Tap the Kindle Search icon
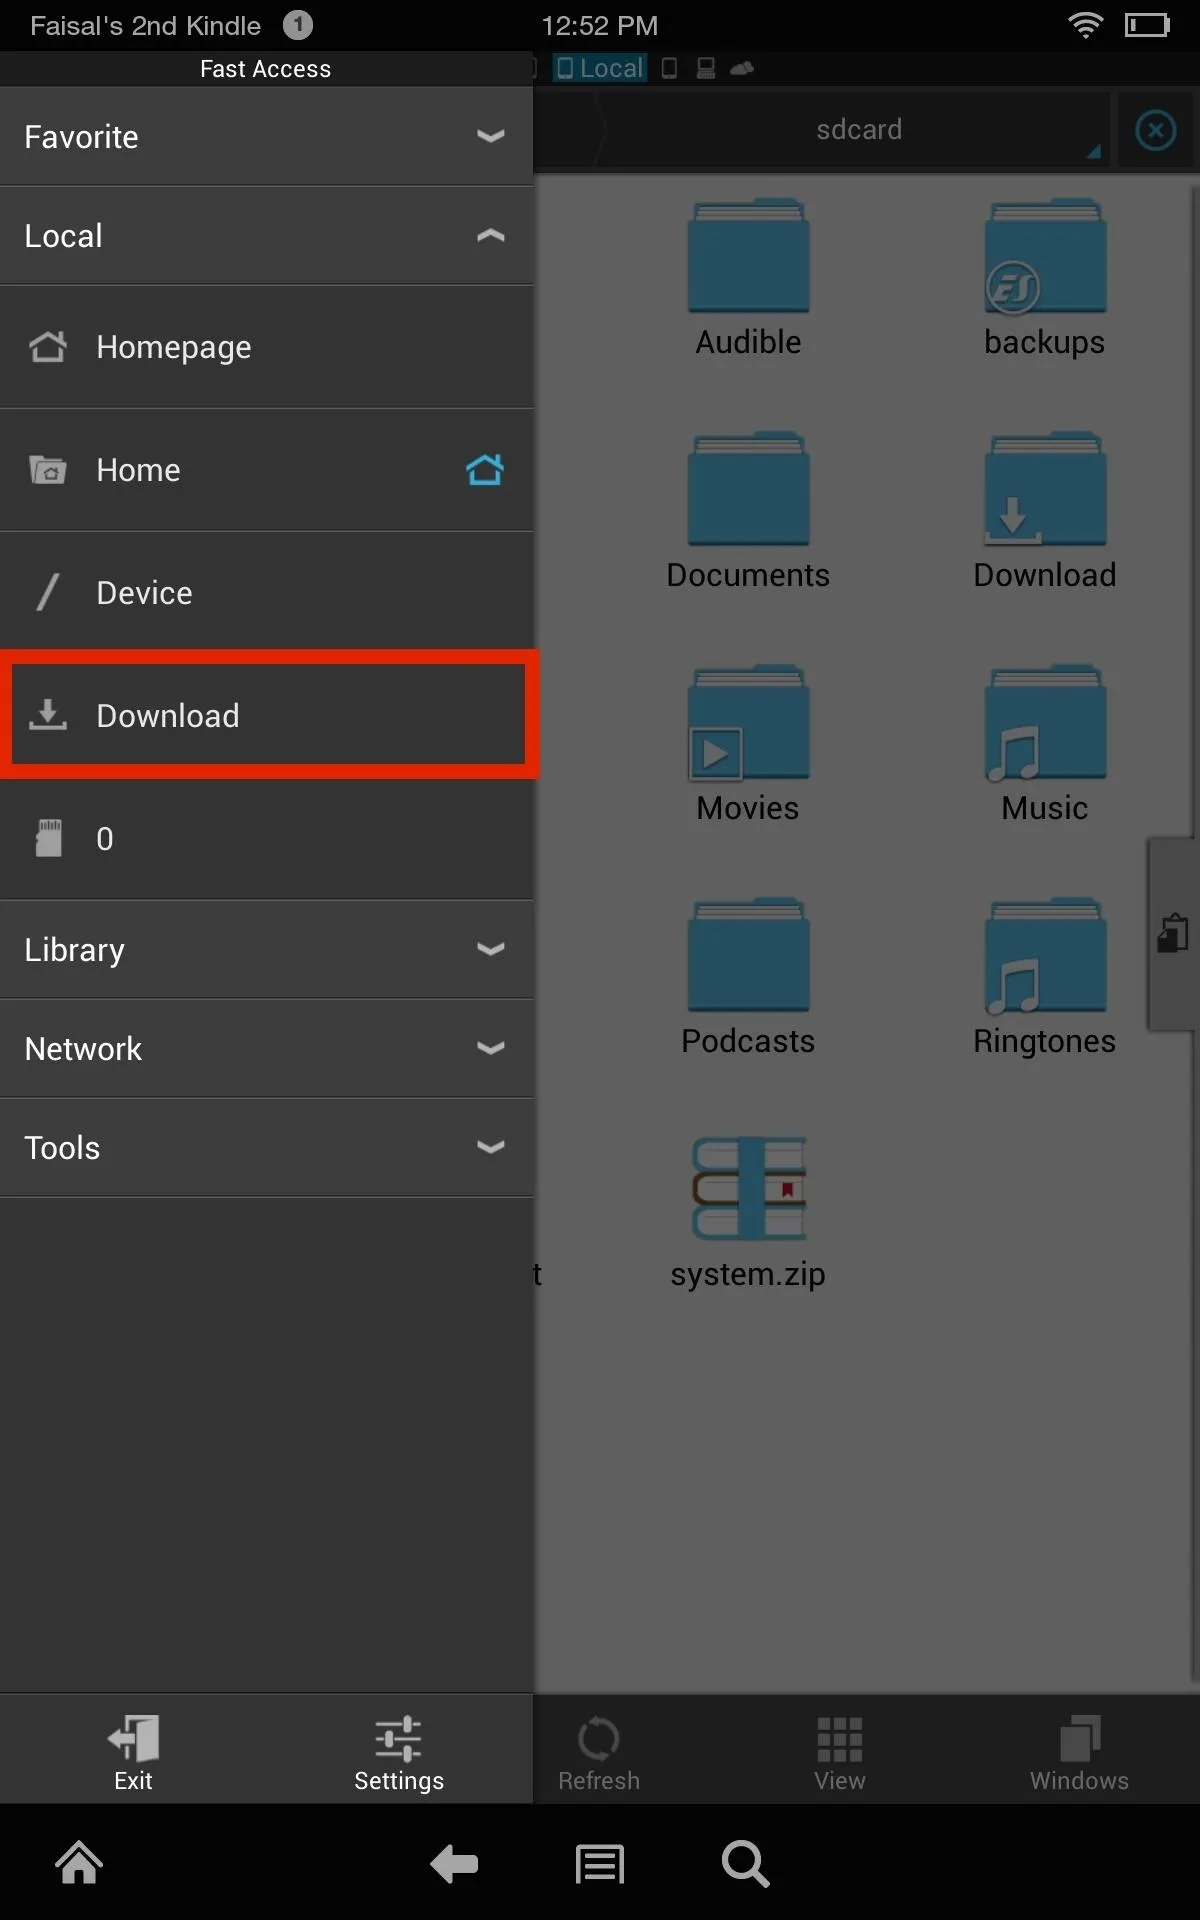Screen dimensions: 1200x1920 tap(746, 1864)
